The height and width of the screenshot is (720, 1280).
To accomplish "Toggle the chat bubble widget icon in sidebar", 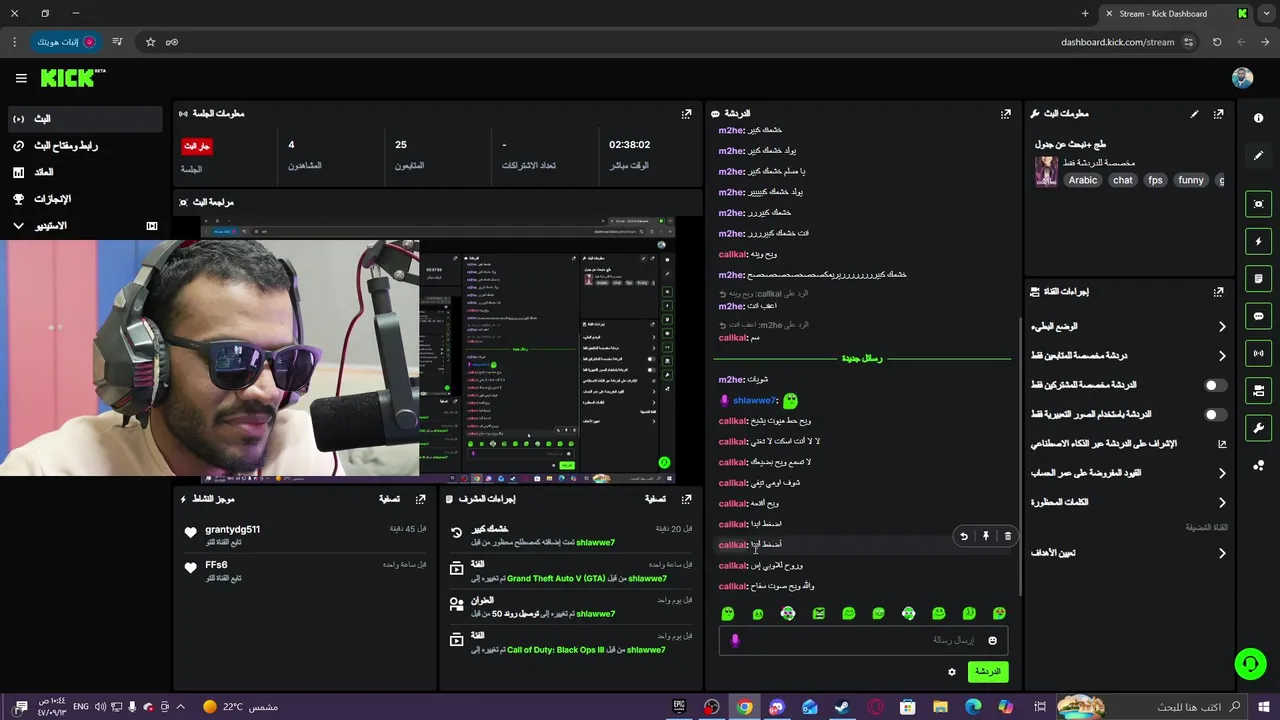I will (1258, 316).
